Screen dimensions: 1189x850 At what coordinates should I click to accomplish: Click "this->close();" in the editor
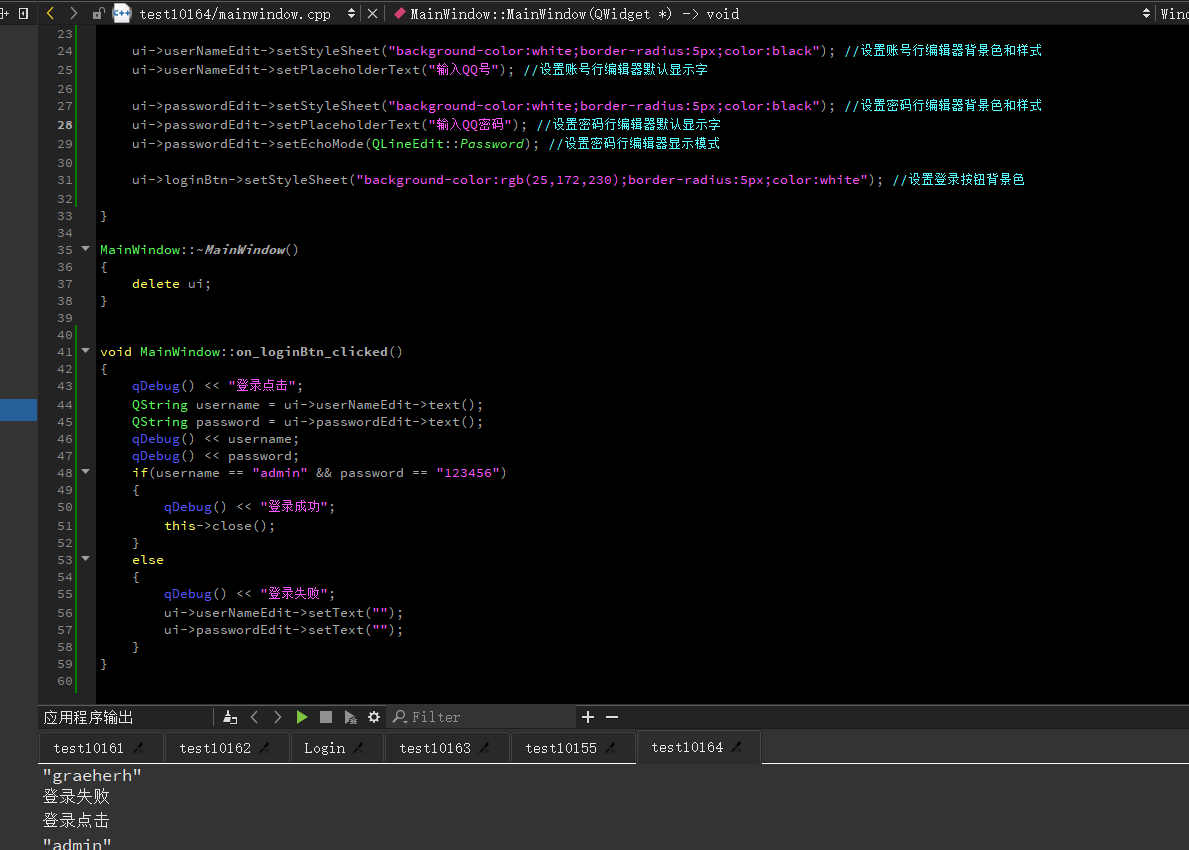tap(220, 525)
